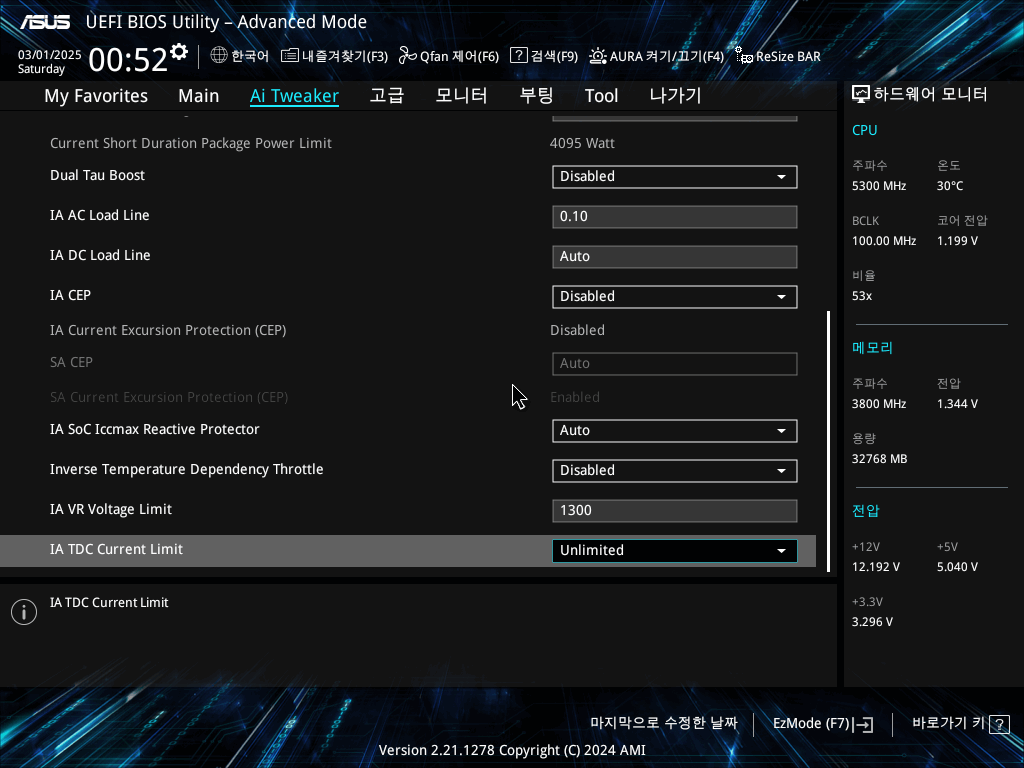
Task: Open the 고급 (Advanced) tab
Action: point(387,96)
